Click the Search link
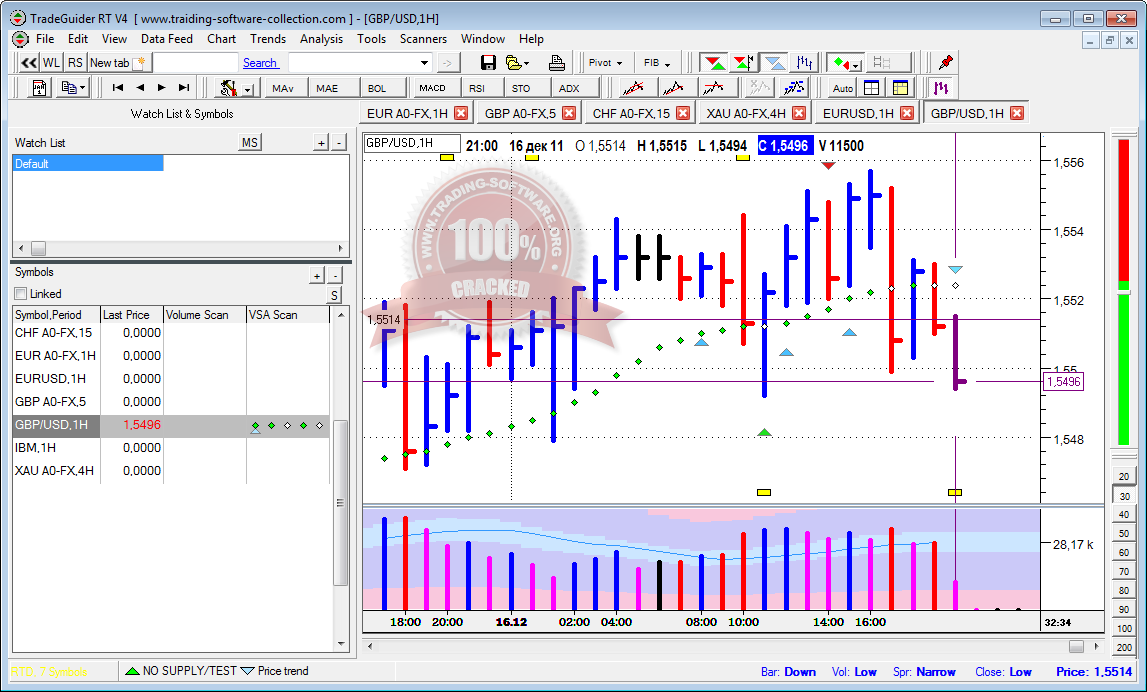The height and width of the screenshot is (692, 1147). click(x=260, y=63)
